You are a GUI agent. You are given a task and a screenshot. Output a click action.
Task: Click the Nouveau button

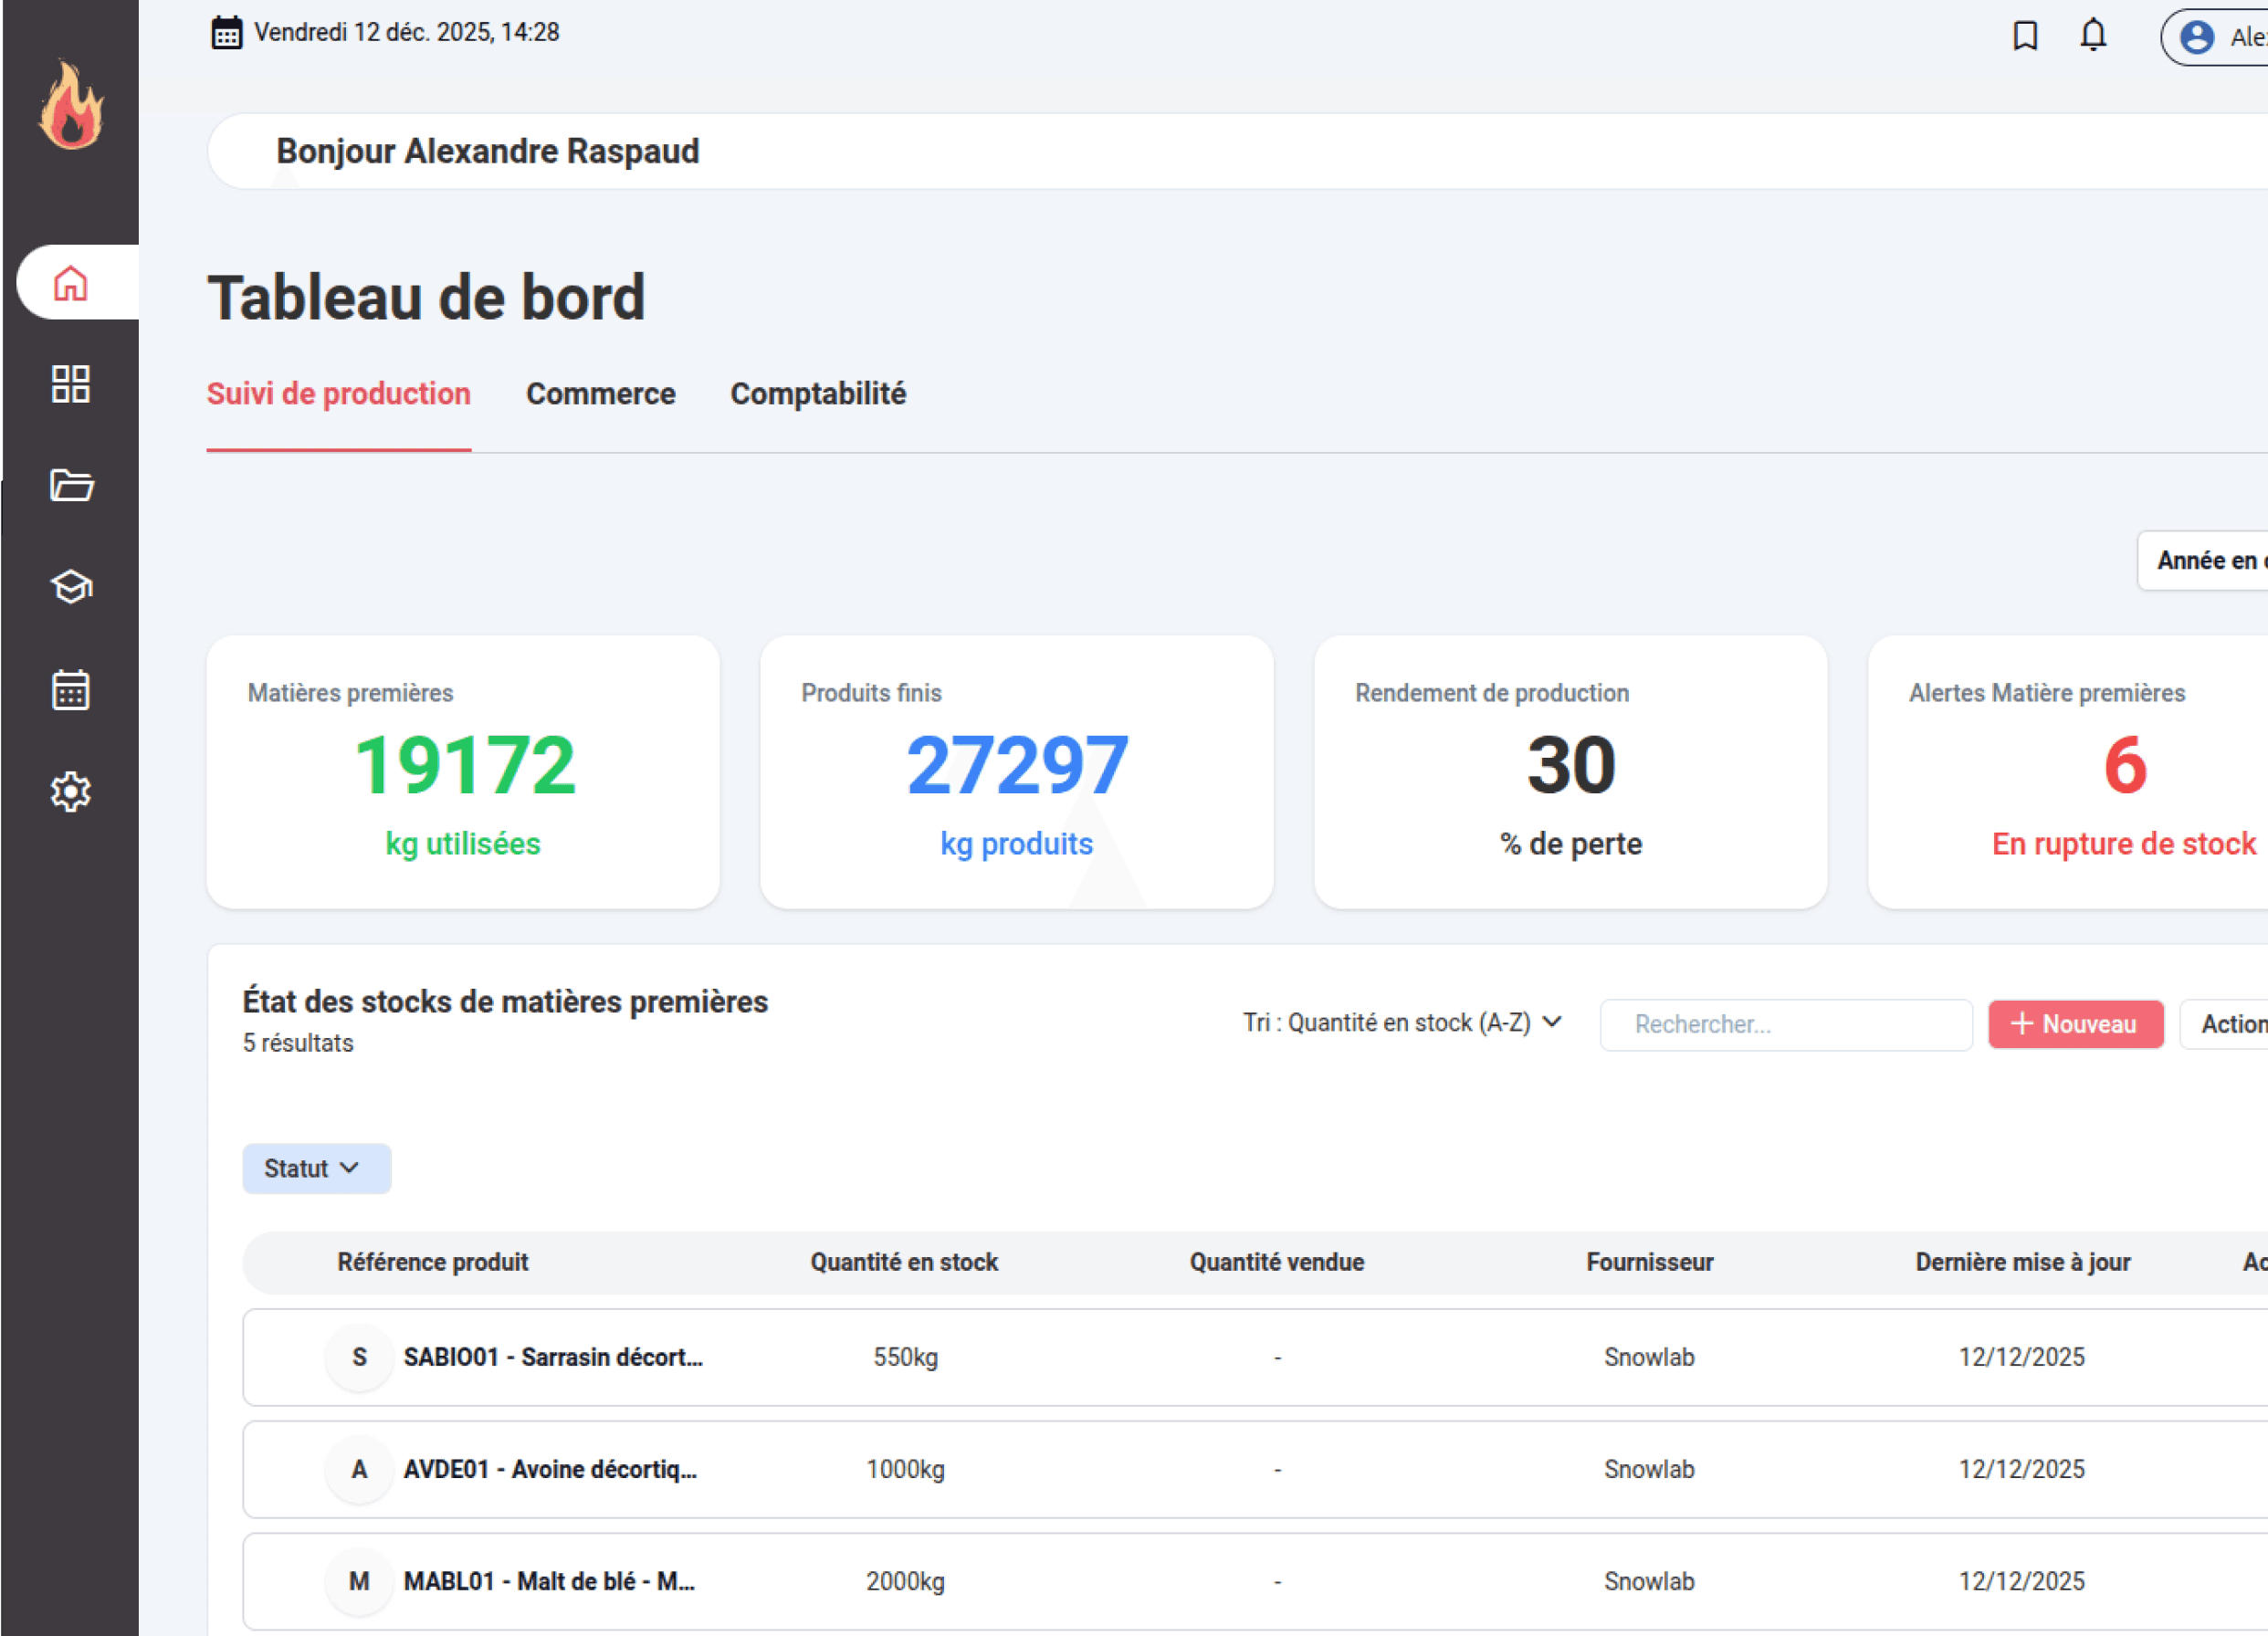(x=2075, y=1024)
